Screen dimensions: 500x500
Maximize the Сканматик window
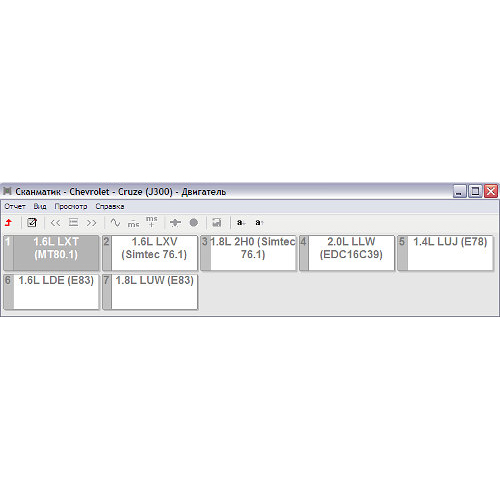pos(475,191)
